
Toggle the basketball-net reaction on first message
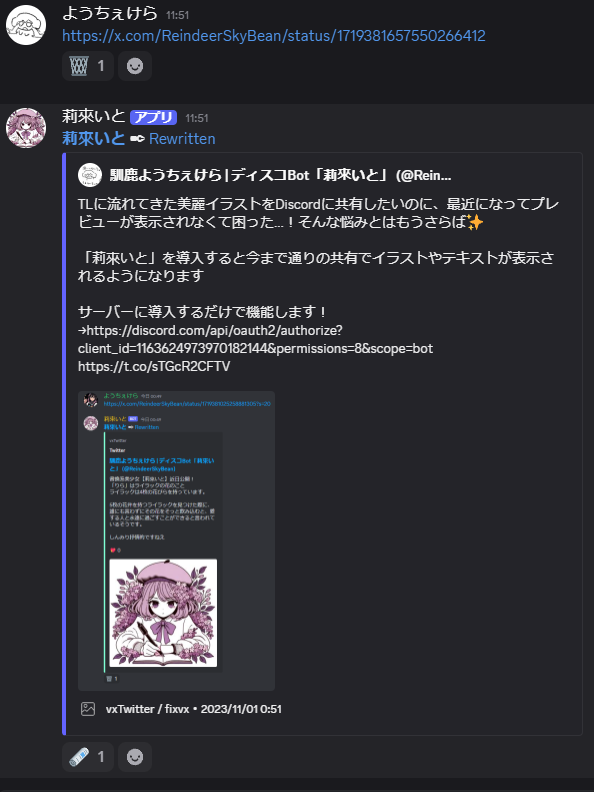coord(88,66)
